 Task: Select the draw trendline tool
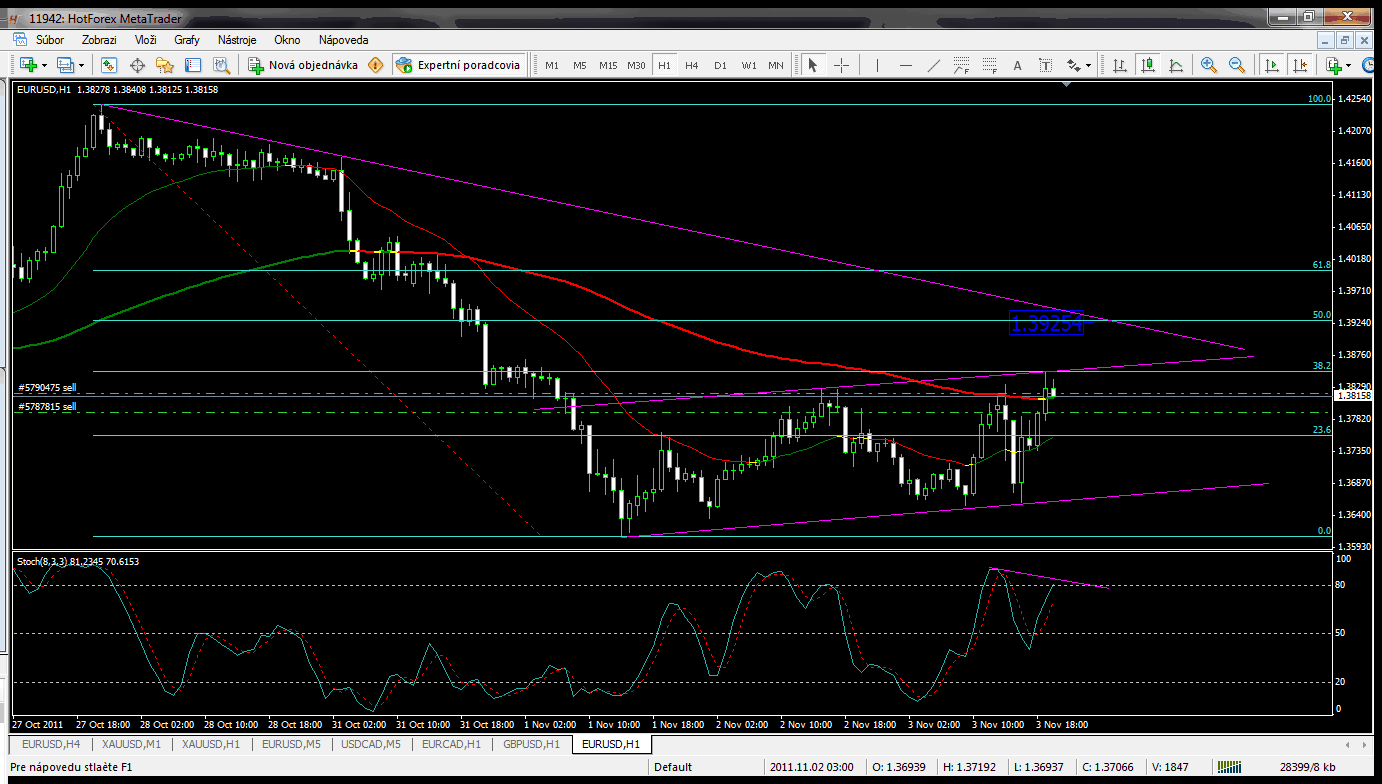tap(933, 65)
